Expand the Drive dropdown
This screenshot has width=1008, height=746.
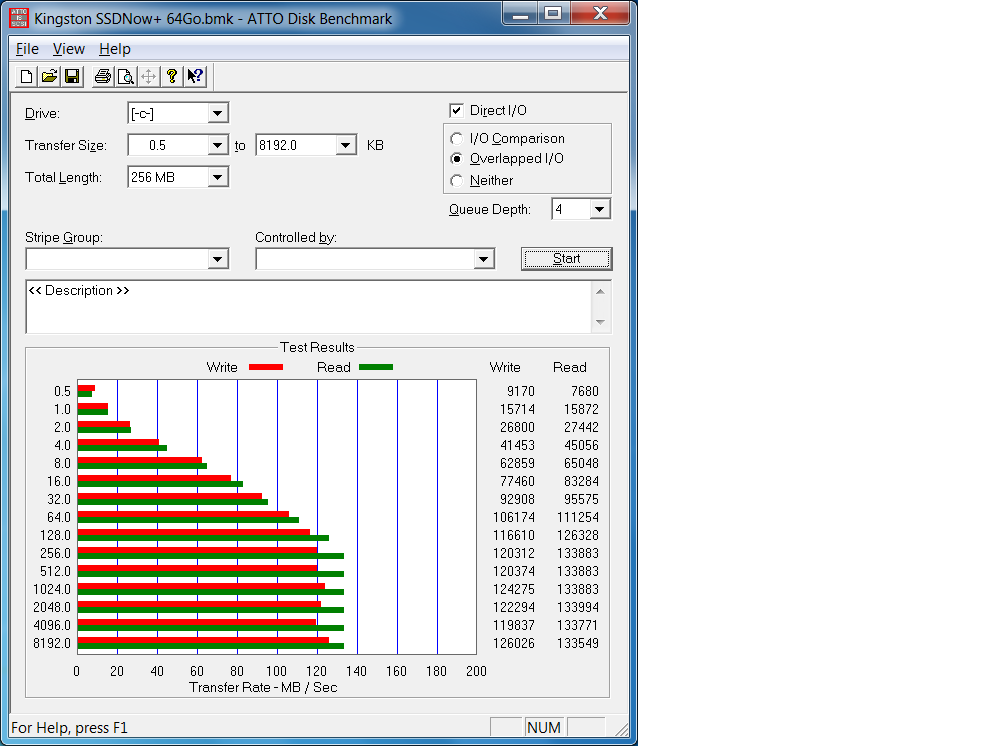(218, 113)
